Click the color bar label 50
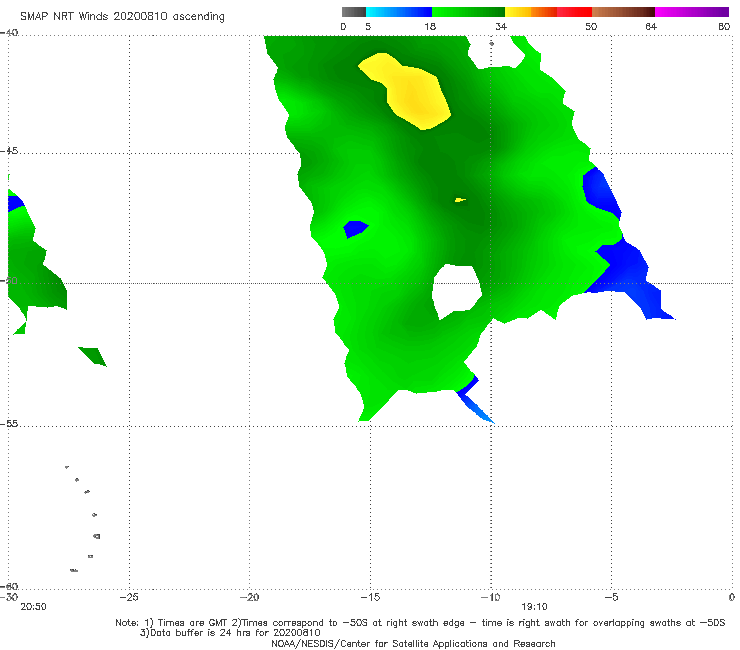This screenshot has height=650, width=740. tap(591, 27)
